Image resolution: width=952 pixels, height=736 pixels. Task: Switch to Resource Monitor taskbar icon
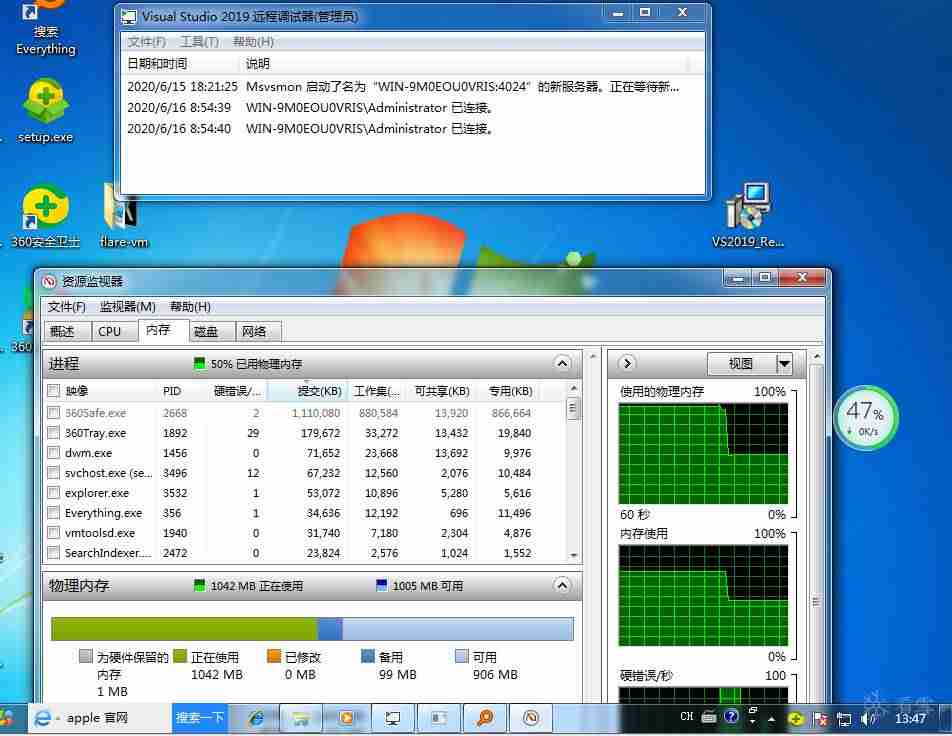[x=531, y=718]
